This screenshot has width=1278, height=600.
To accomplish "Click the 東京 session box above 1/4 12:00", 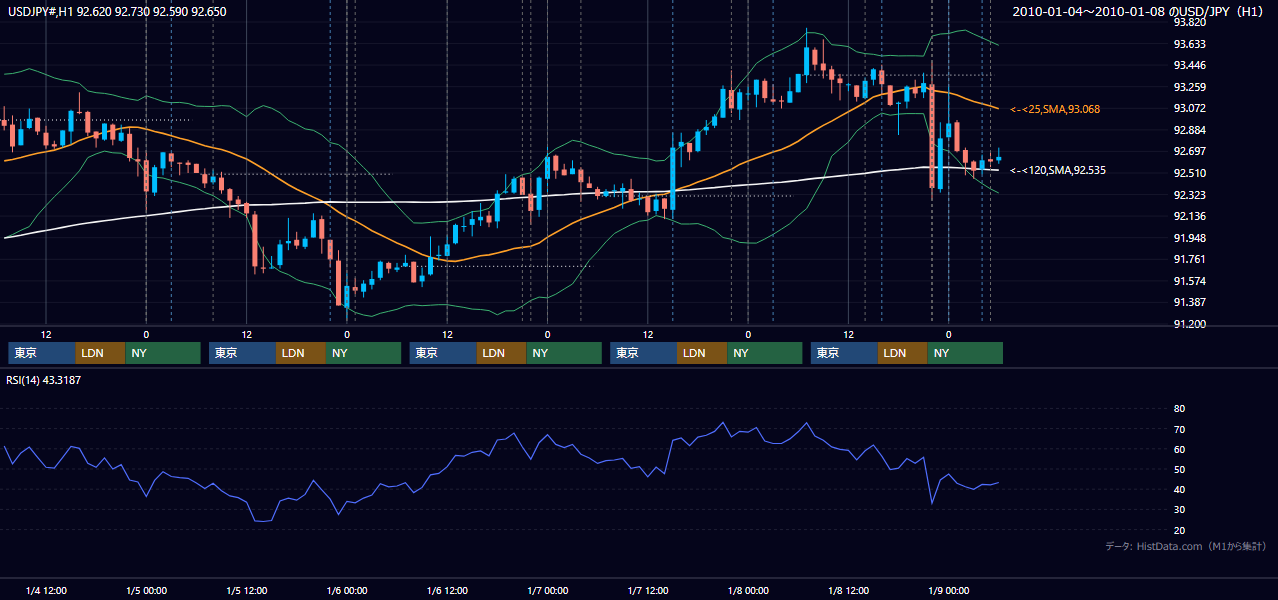I will [x=41, y=353].
